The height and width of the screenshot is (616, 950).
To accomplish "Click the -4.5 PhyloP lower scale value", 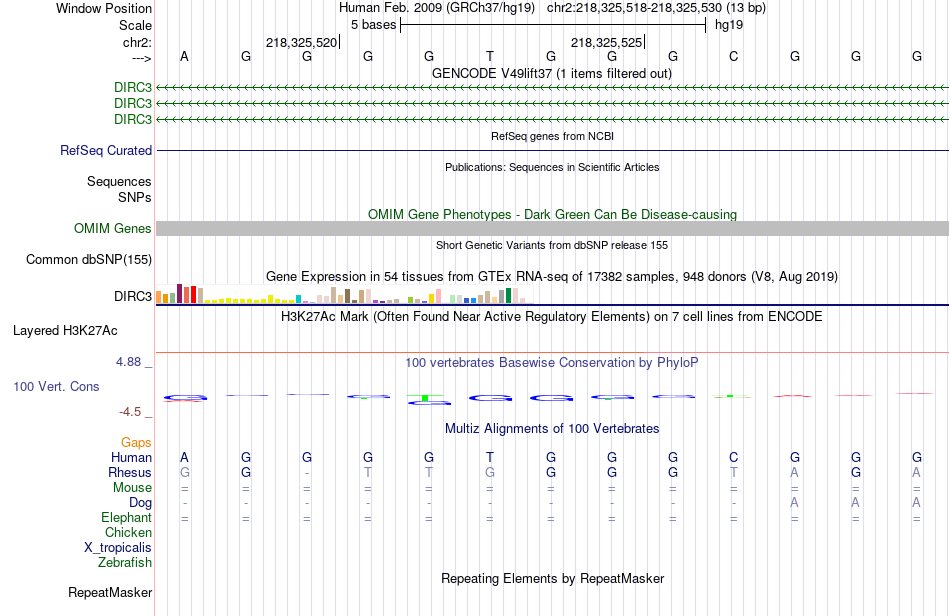I will coord(130,412).
